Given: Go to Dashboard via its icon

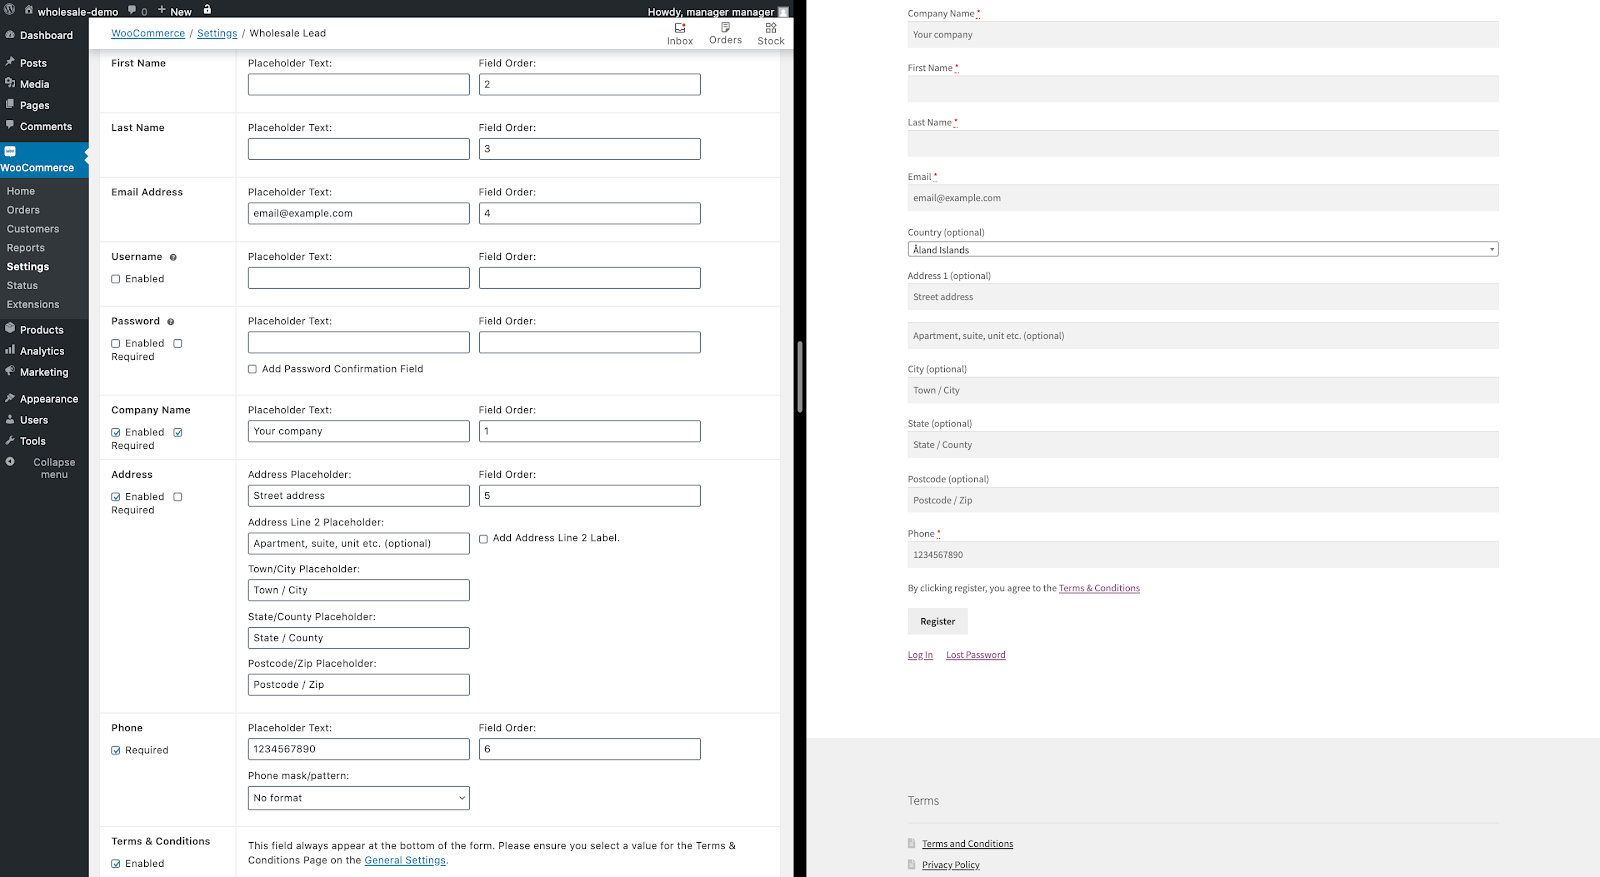Looking at the screenshot, I should pos(10,35).
